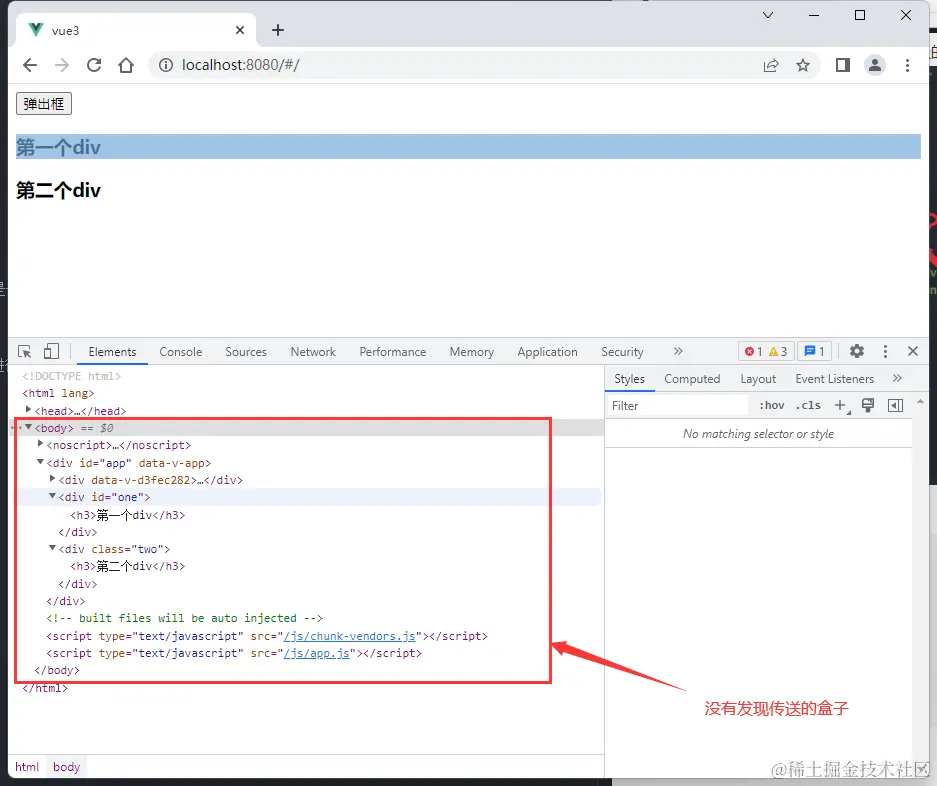Open Chrome three-dot menu

click(x=907, y=65)
